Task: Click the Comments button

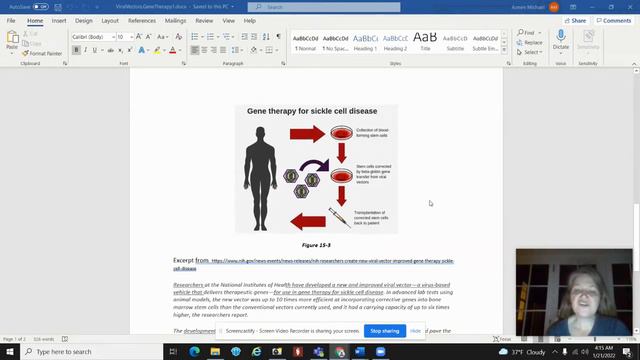Action: [x=613, y=20]
